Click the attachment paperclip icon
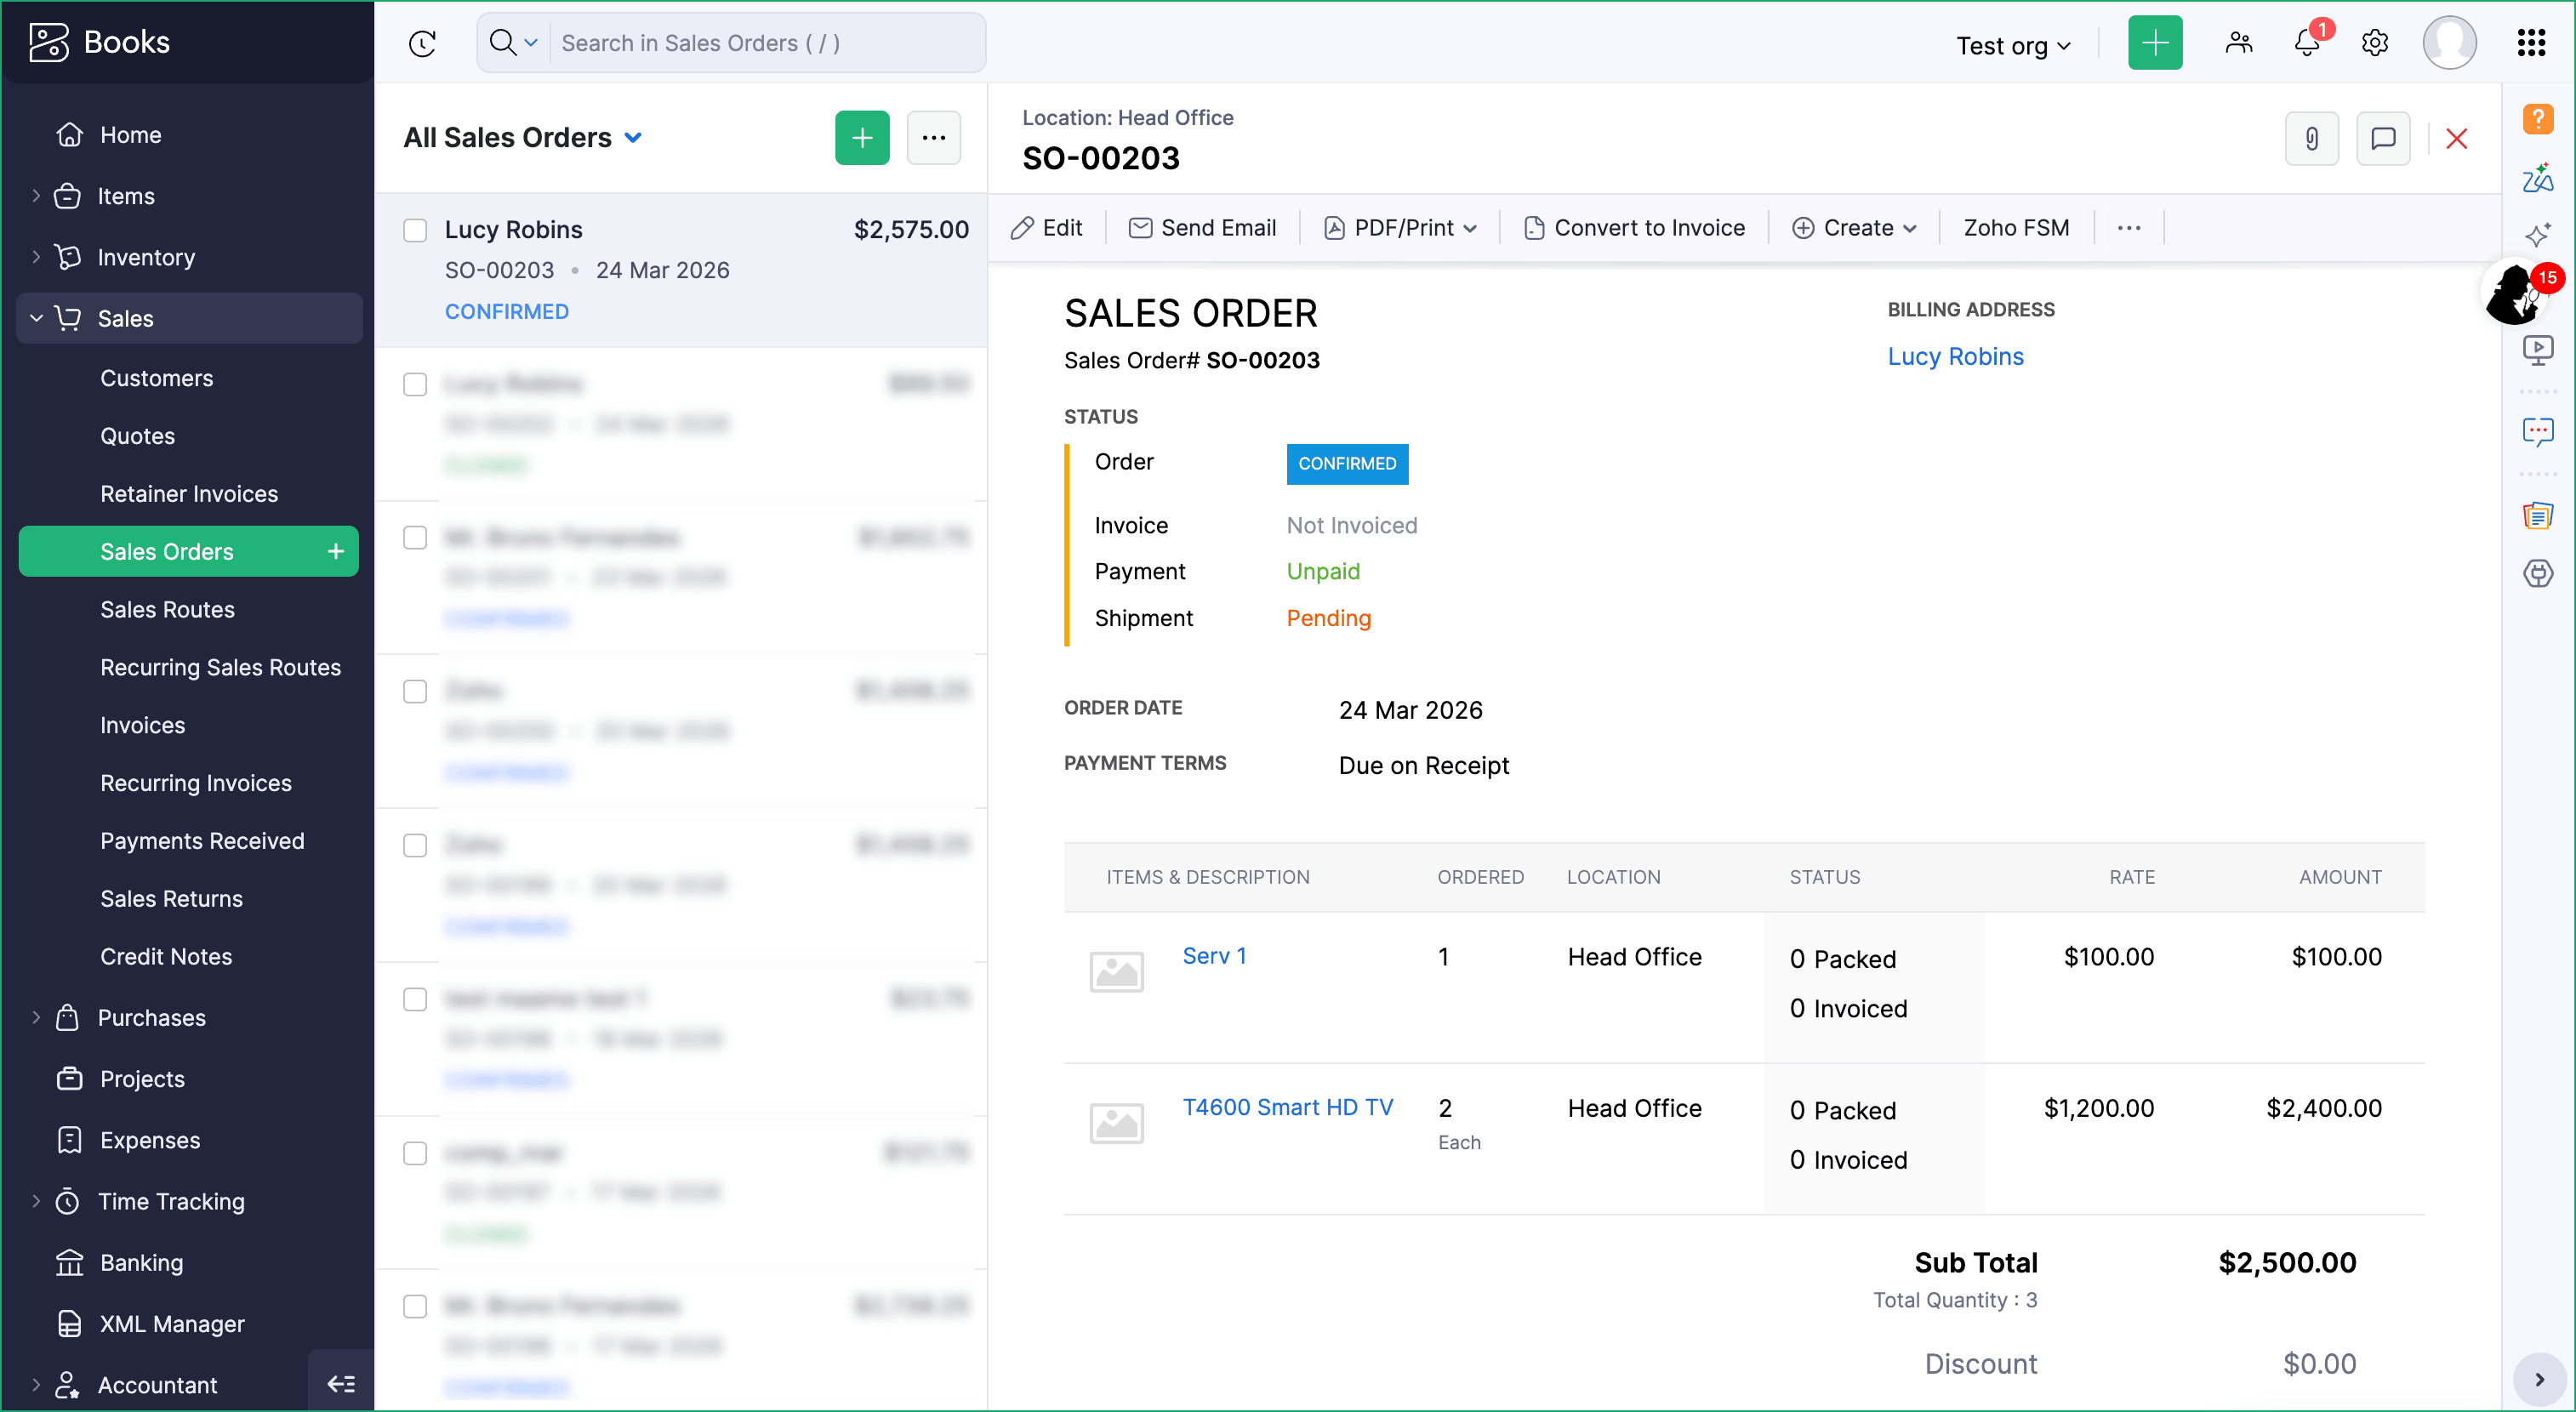2576x1412 pixels. (x=2311, y=138)
